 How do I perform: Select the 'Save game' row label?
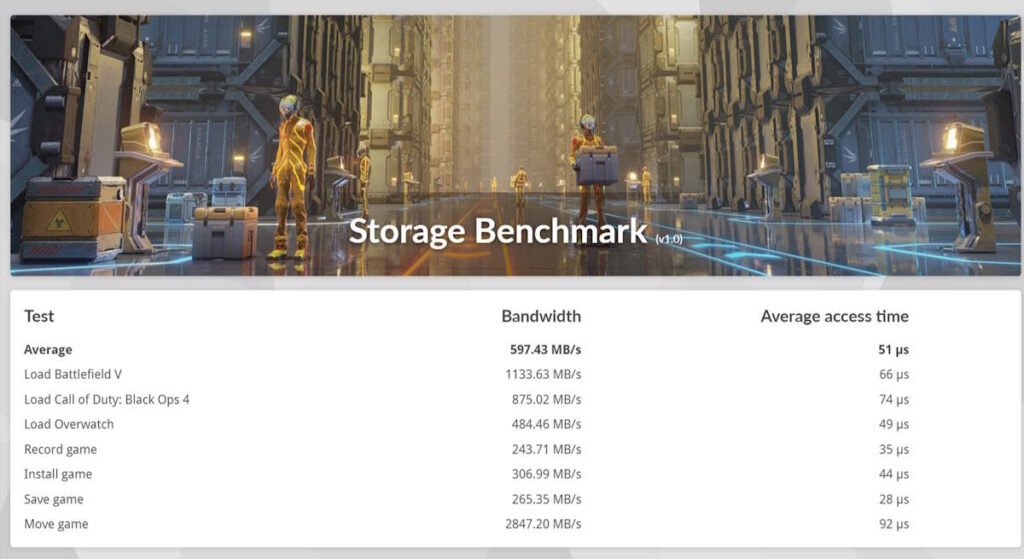(x=54, y=499)
